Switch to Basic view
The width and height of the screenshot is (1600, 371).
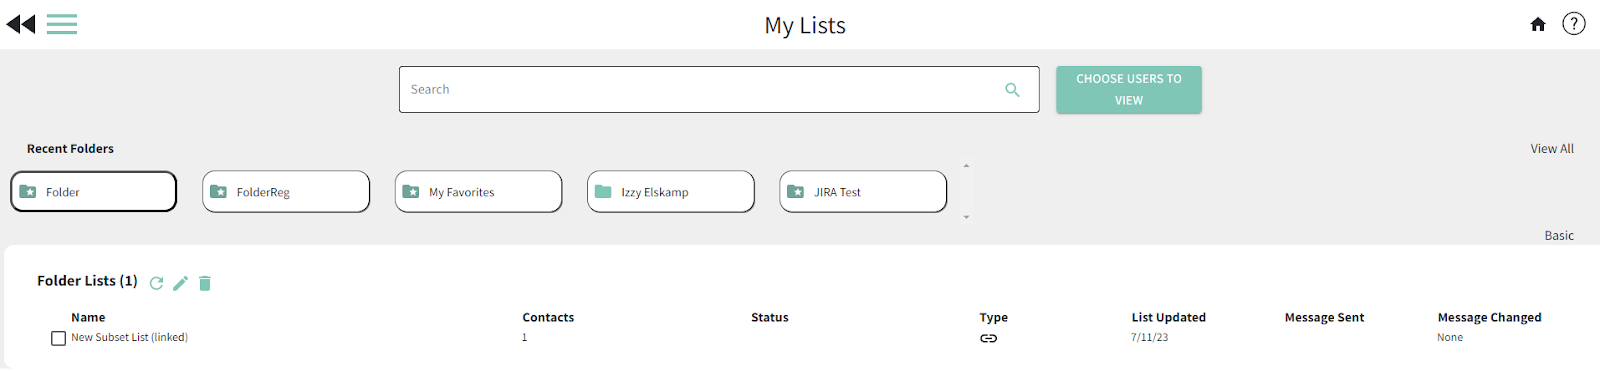tap(1559, 235)
